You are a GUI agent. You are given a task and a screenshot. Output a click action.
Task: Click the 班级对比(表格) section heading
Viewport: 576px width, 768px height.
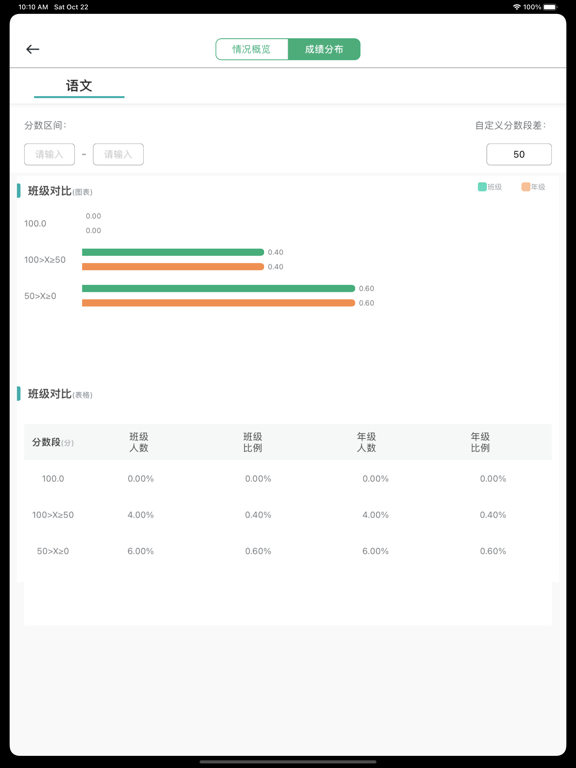[x=60, y=394]
